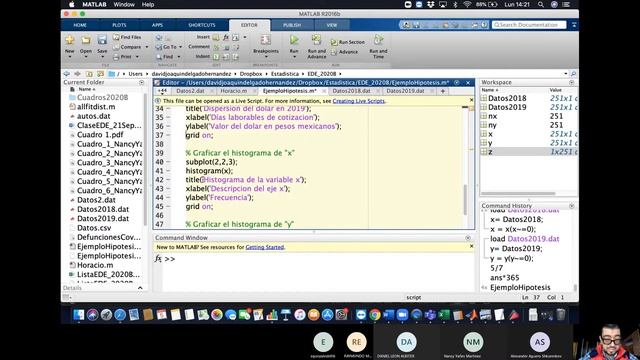Click the path bar search icon
This screenshot has height=360, width=640.
(573, 74)
